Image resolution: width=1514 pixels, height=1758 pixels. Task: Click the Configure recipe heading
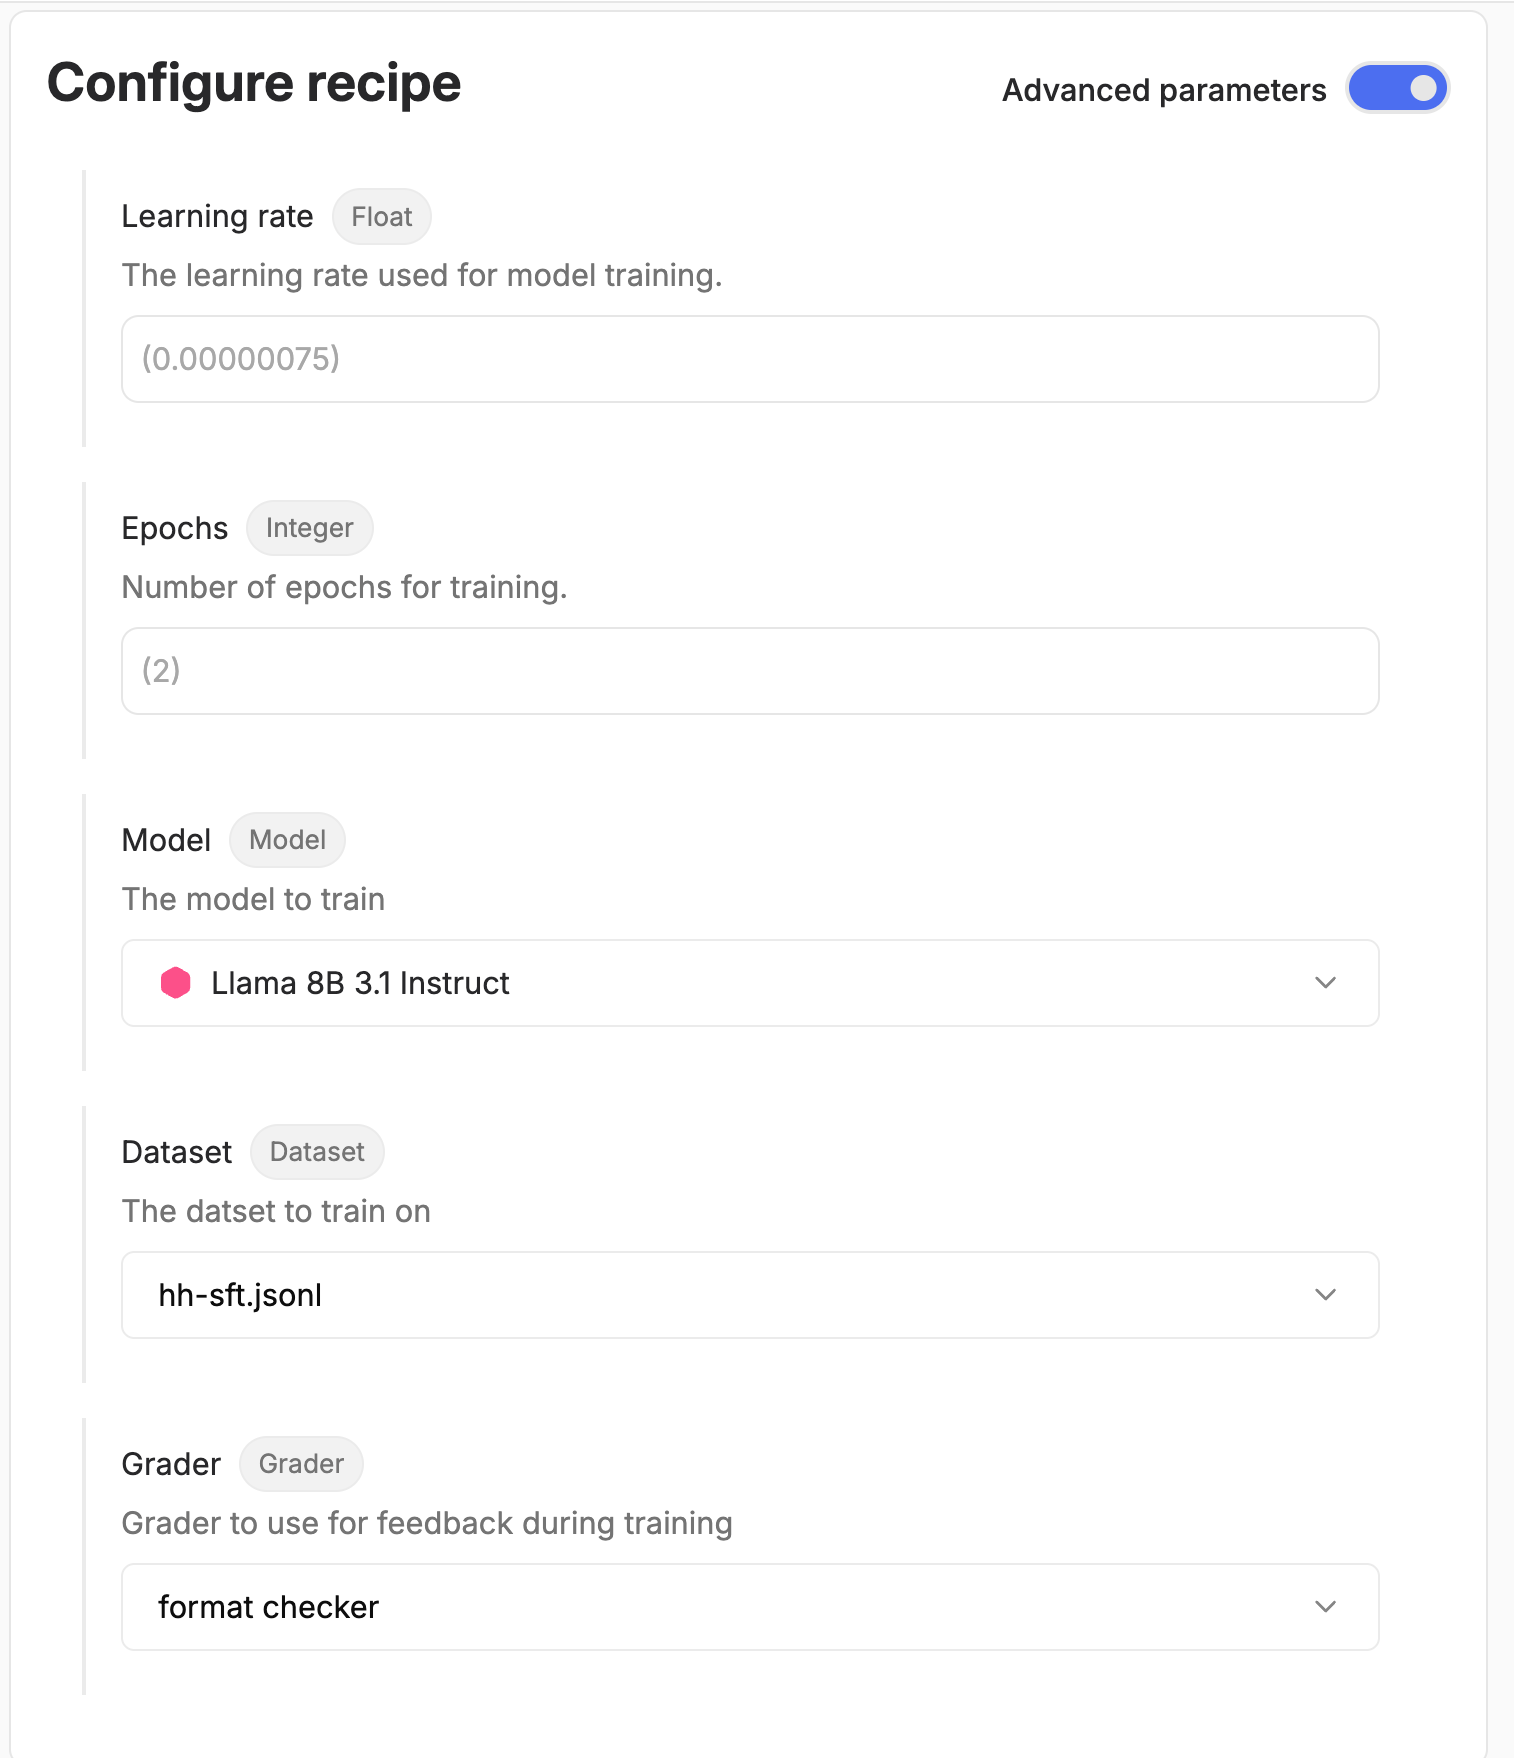254,83
